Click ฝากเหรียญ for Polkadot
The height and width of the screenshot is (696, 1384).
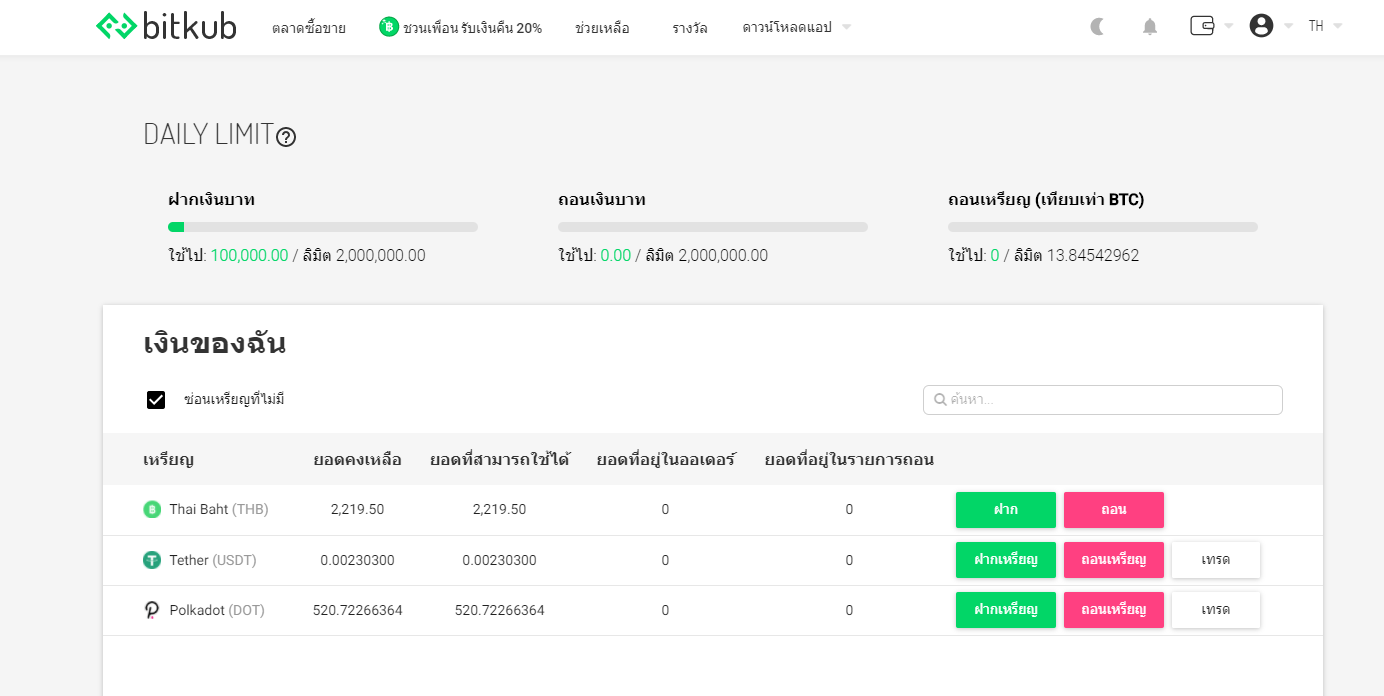coord(1006,610)
